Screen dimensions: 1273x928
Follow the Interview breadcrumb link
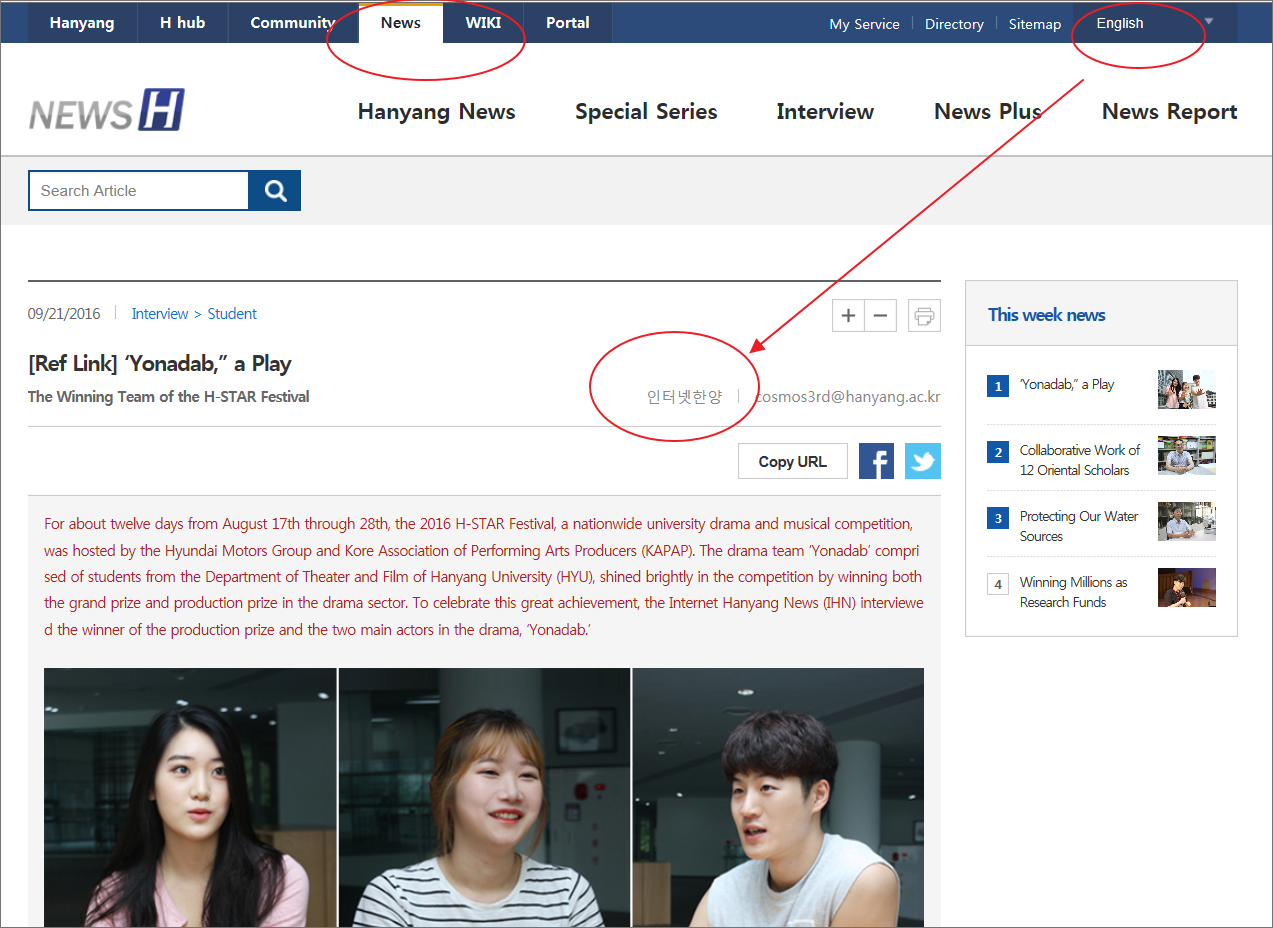pyautogui.click(x=160, y=314)
